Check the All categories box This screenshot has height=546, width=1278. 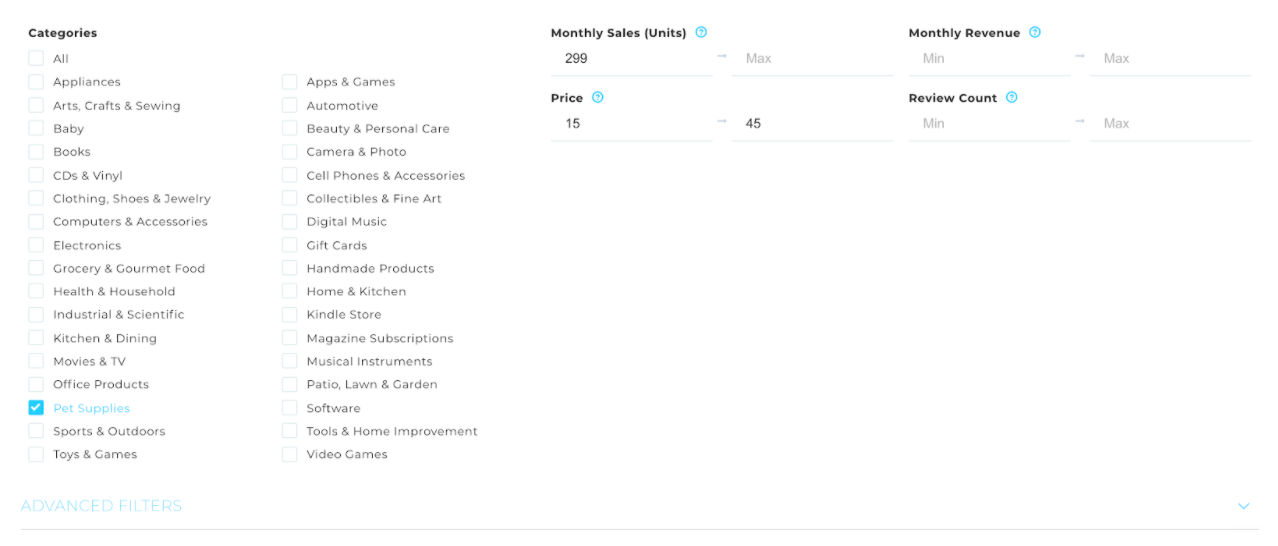coord(36,58)
